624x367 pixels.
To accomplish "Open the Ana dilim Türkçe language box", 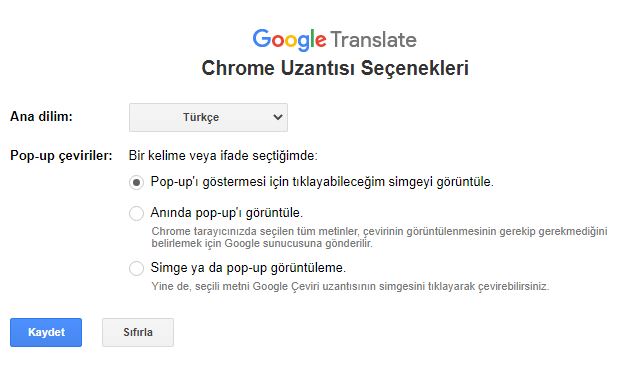I will pyautogui.click(x=208, y=117).
